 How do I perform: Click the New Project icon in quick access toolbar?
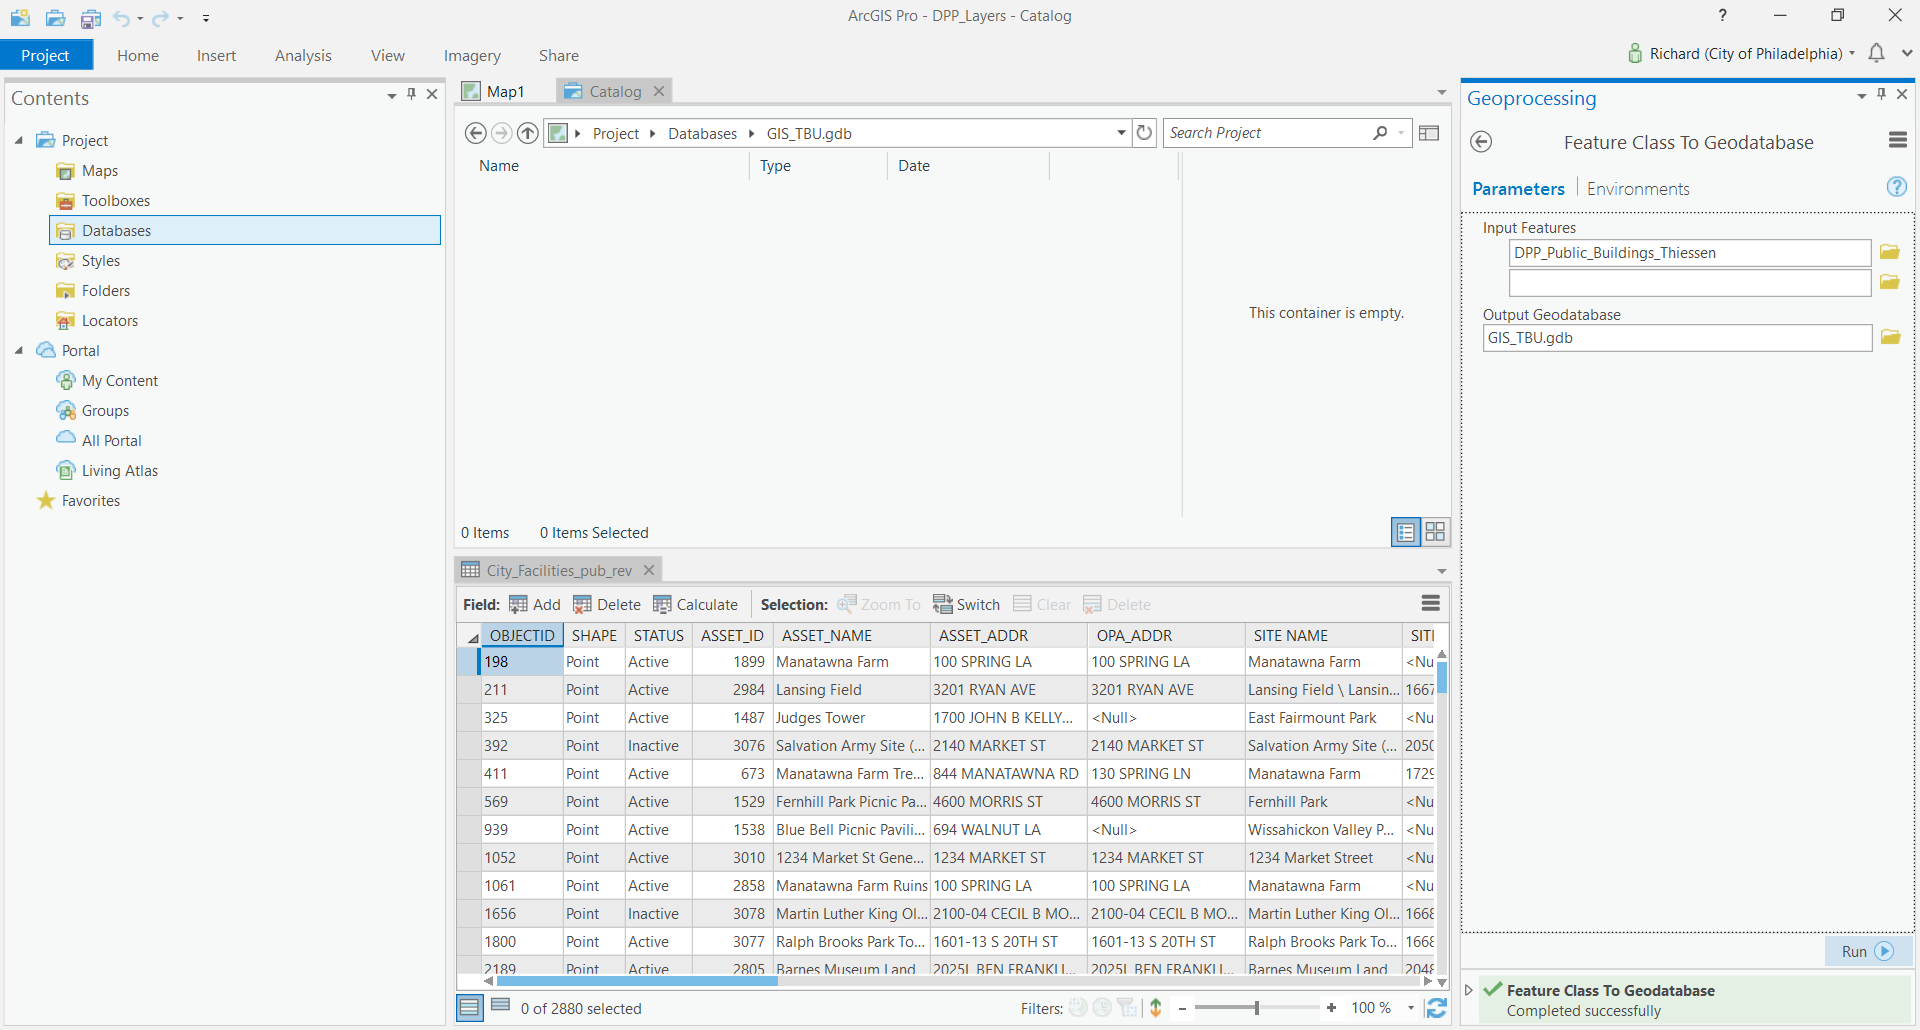(x=20, y=17)
